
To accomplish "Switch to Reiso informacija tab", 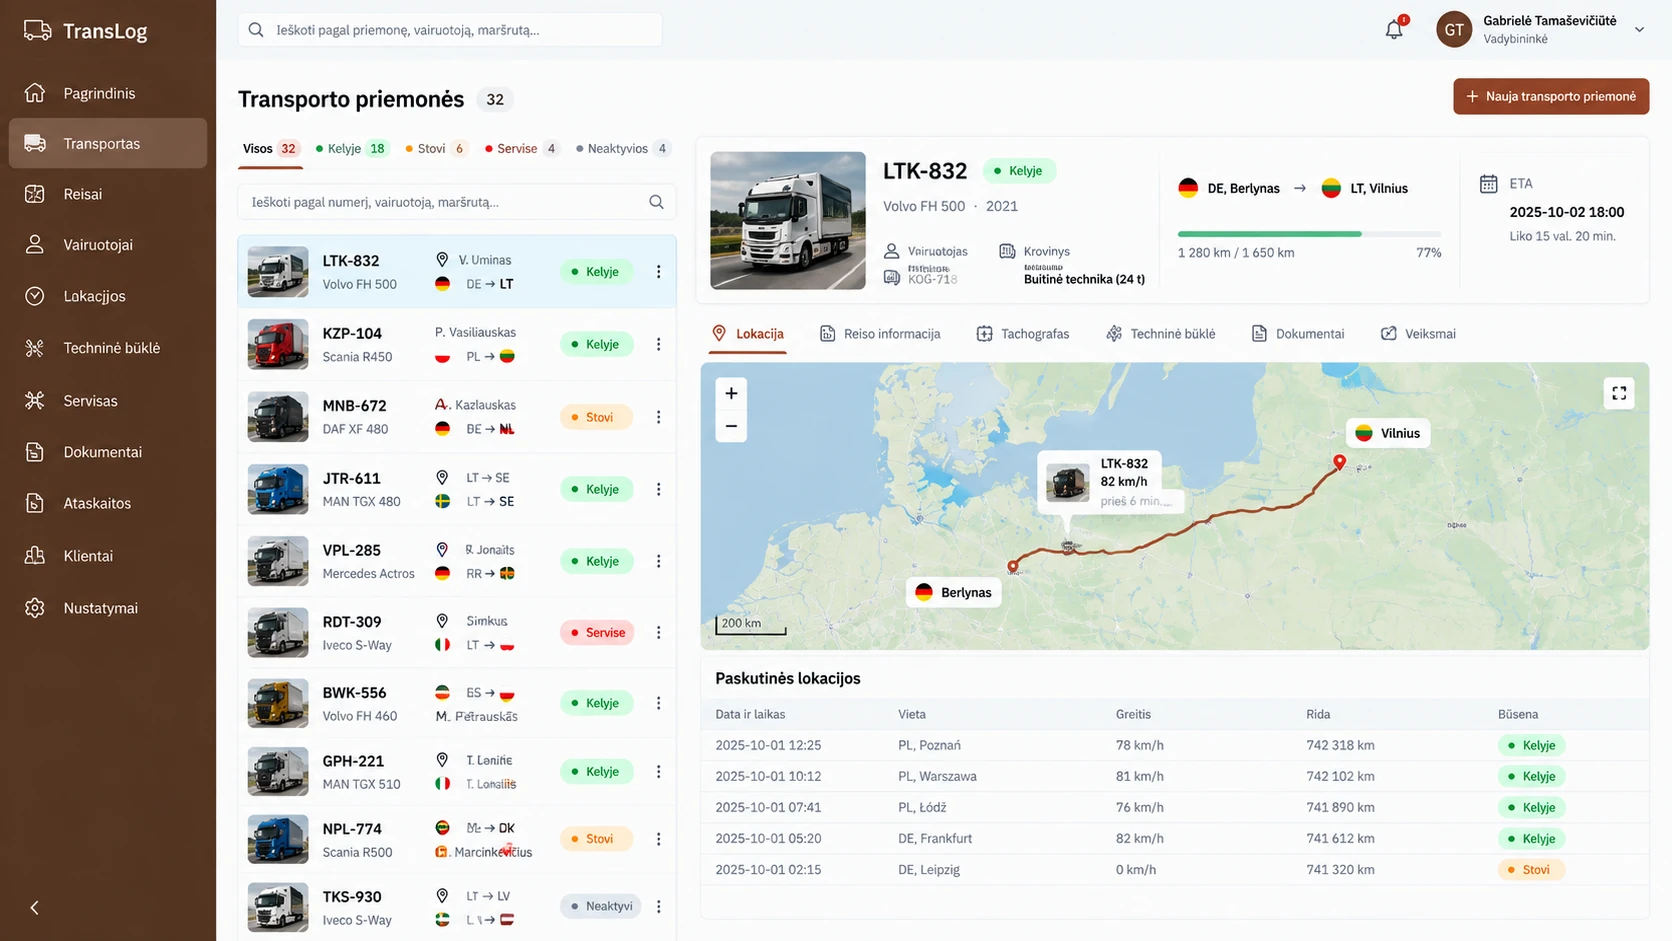I will pos(880,334).
